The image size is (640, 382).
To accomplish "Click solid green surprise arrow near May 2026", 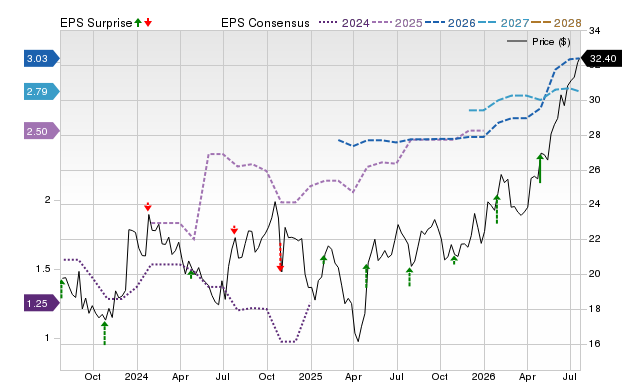I will [540, 168].
